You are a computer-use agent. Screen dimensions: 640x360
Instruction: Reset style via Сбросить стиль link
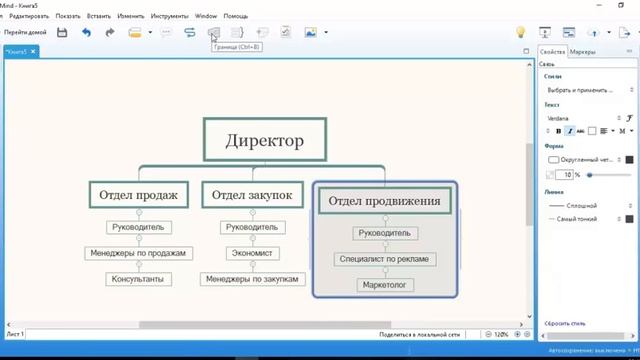coord(565,324)
